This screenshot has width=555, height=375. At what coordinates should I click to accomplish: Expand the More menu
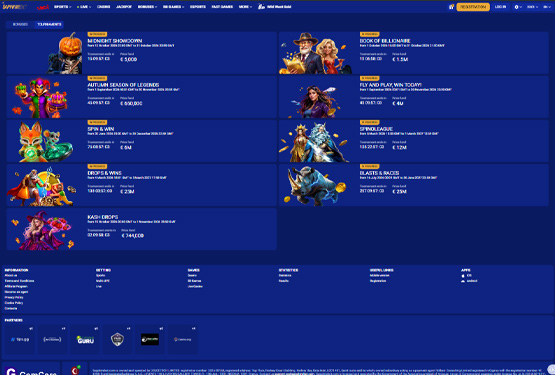[x=245, y=7]
